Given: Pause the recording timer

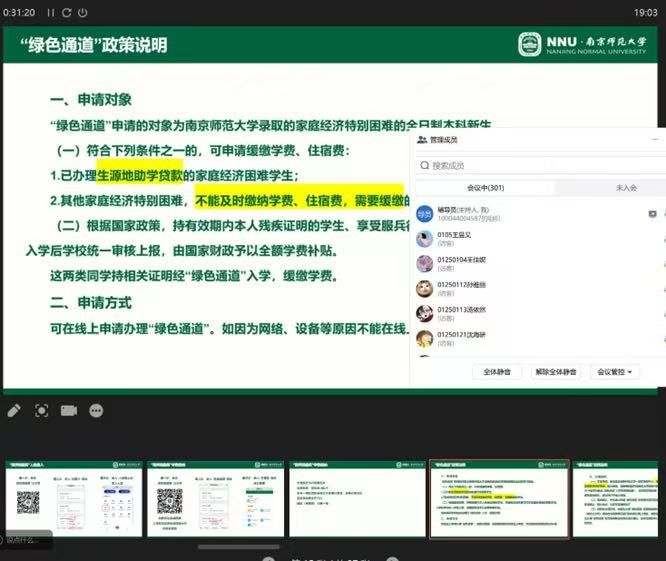Looking at the screenshot, I should click(x=50, y=12).
